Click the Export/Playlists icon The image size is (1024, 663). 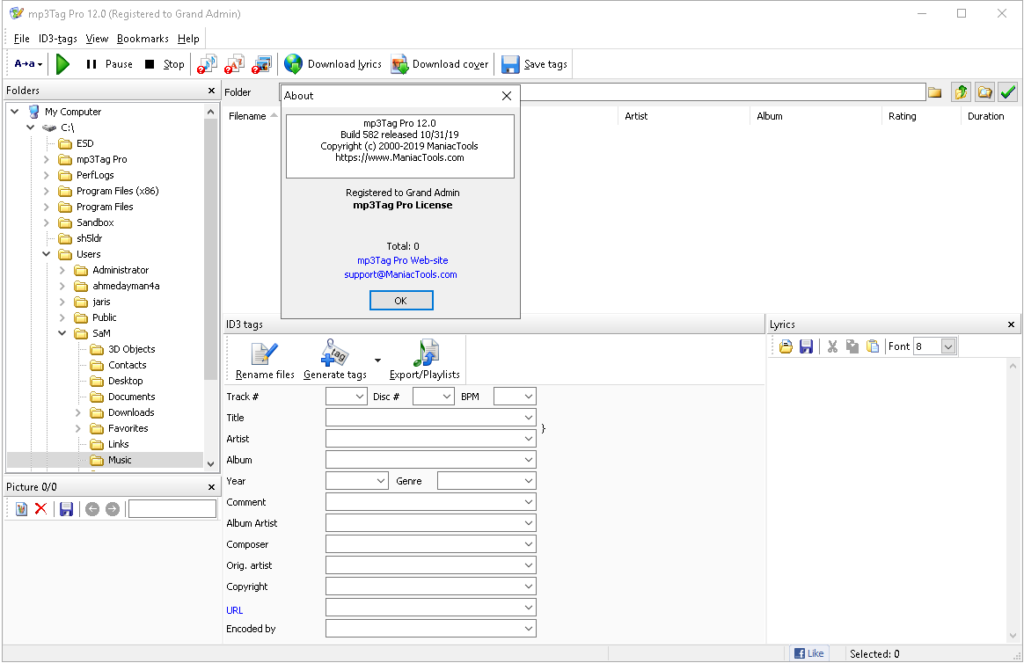pyautogui.click(x=427, y=352)
